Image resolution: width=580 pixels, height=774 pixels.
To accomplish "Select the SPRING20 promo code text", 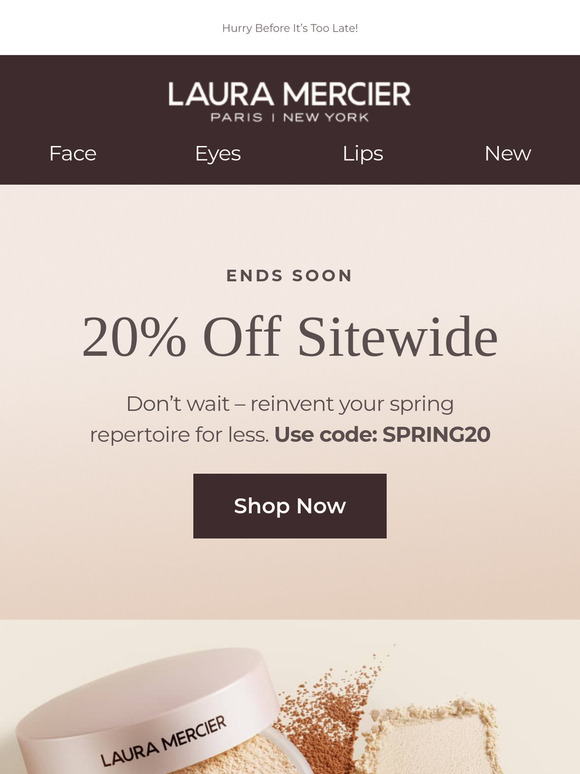I will (436, 434).
